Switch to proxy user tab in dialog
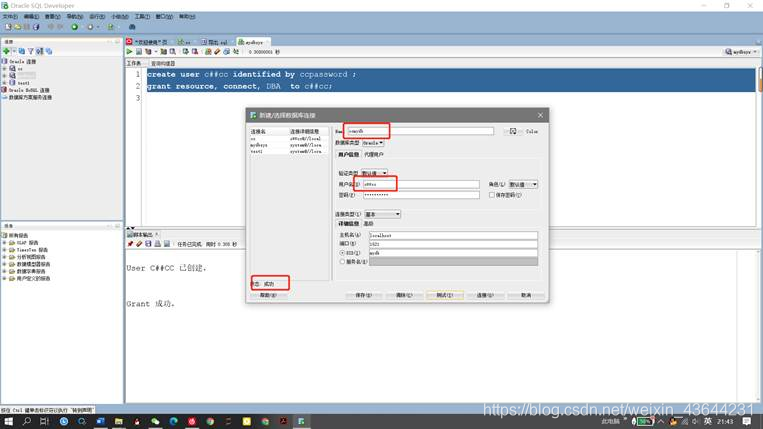The height and width of the screenshot is (429, 763). [x=374, y=155]
